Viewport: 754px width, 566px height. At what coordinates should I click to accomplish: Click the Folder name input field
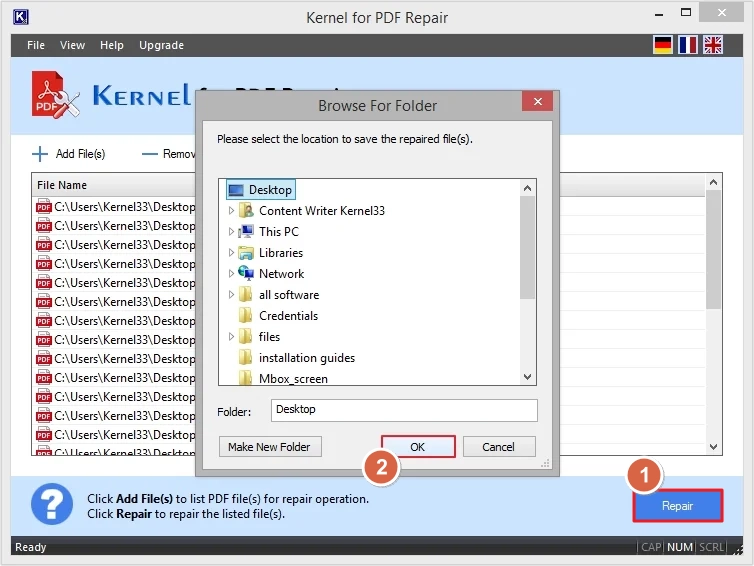404,410
